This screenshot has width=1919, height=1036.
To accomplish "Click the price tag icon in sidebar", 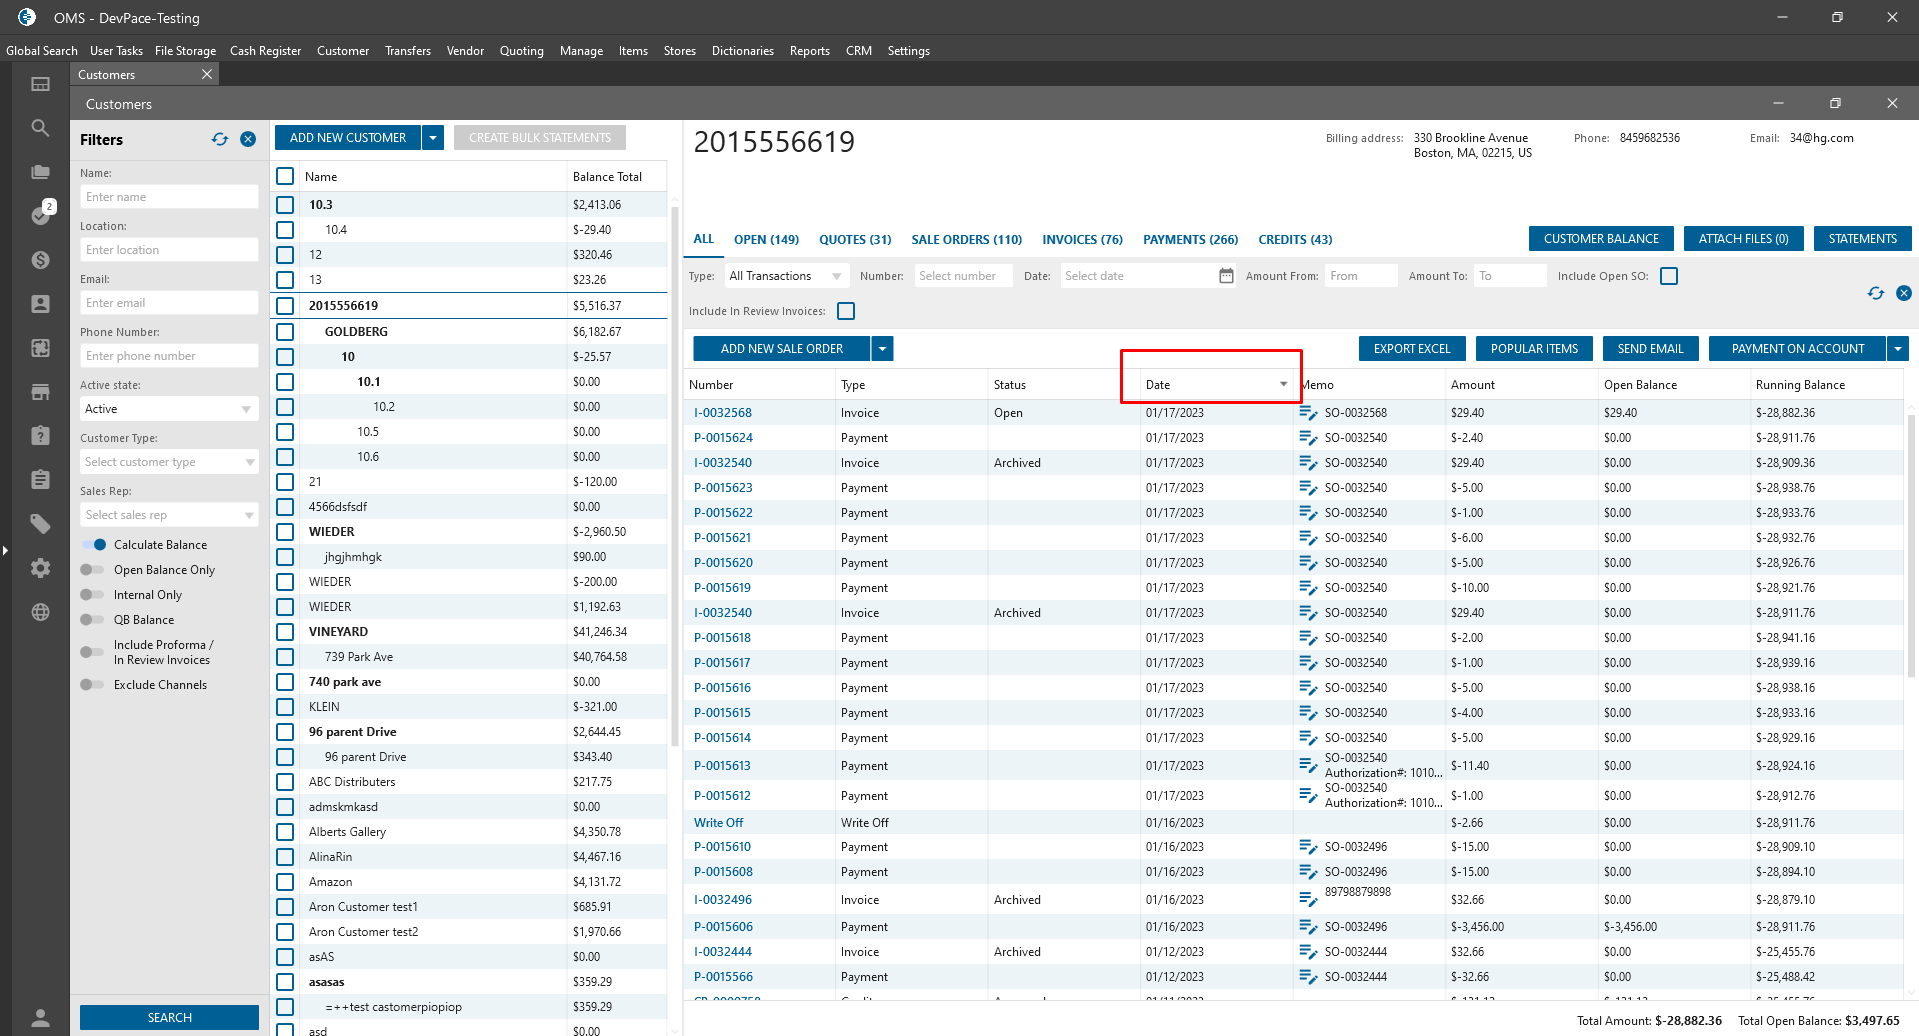I will pyautogui.click(x=40, y=523).
